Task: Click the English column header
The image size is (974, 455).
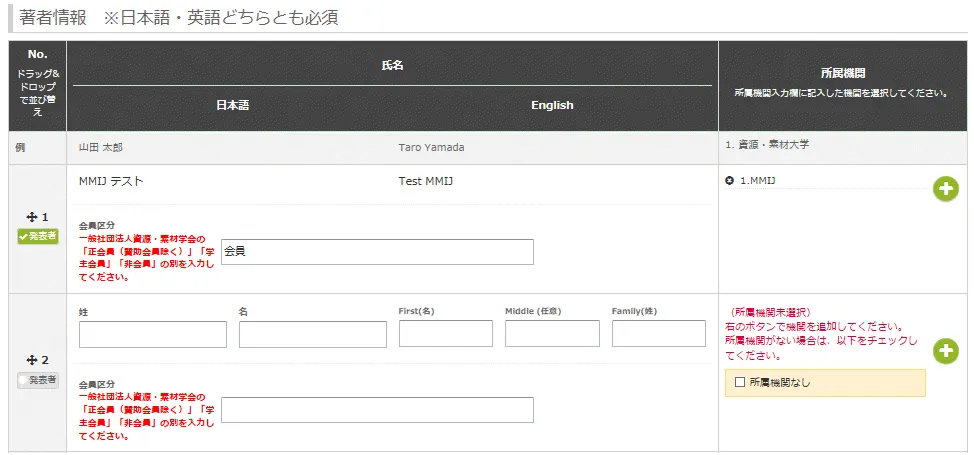Action: coord(552,105)
